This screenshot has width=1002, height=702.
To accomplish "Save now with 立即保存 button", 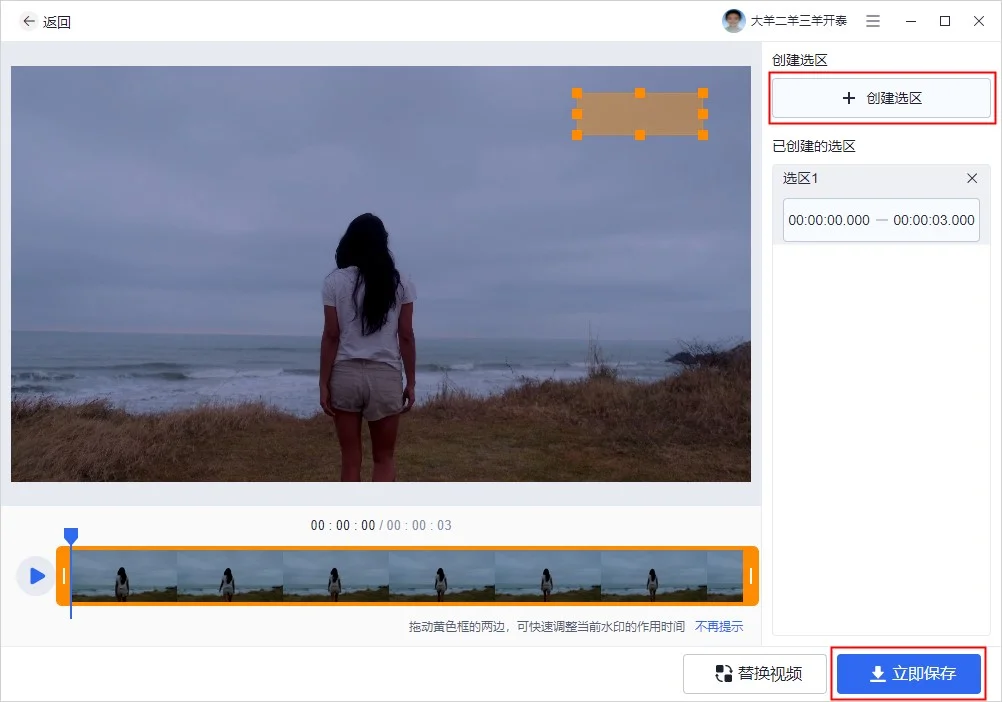I will tap(909, 674).
